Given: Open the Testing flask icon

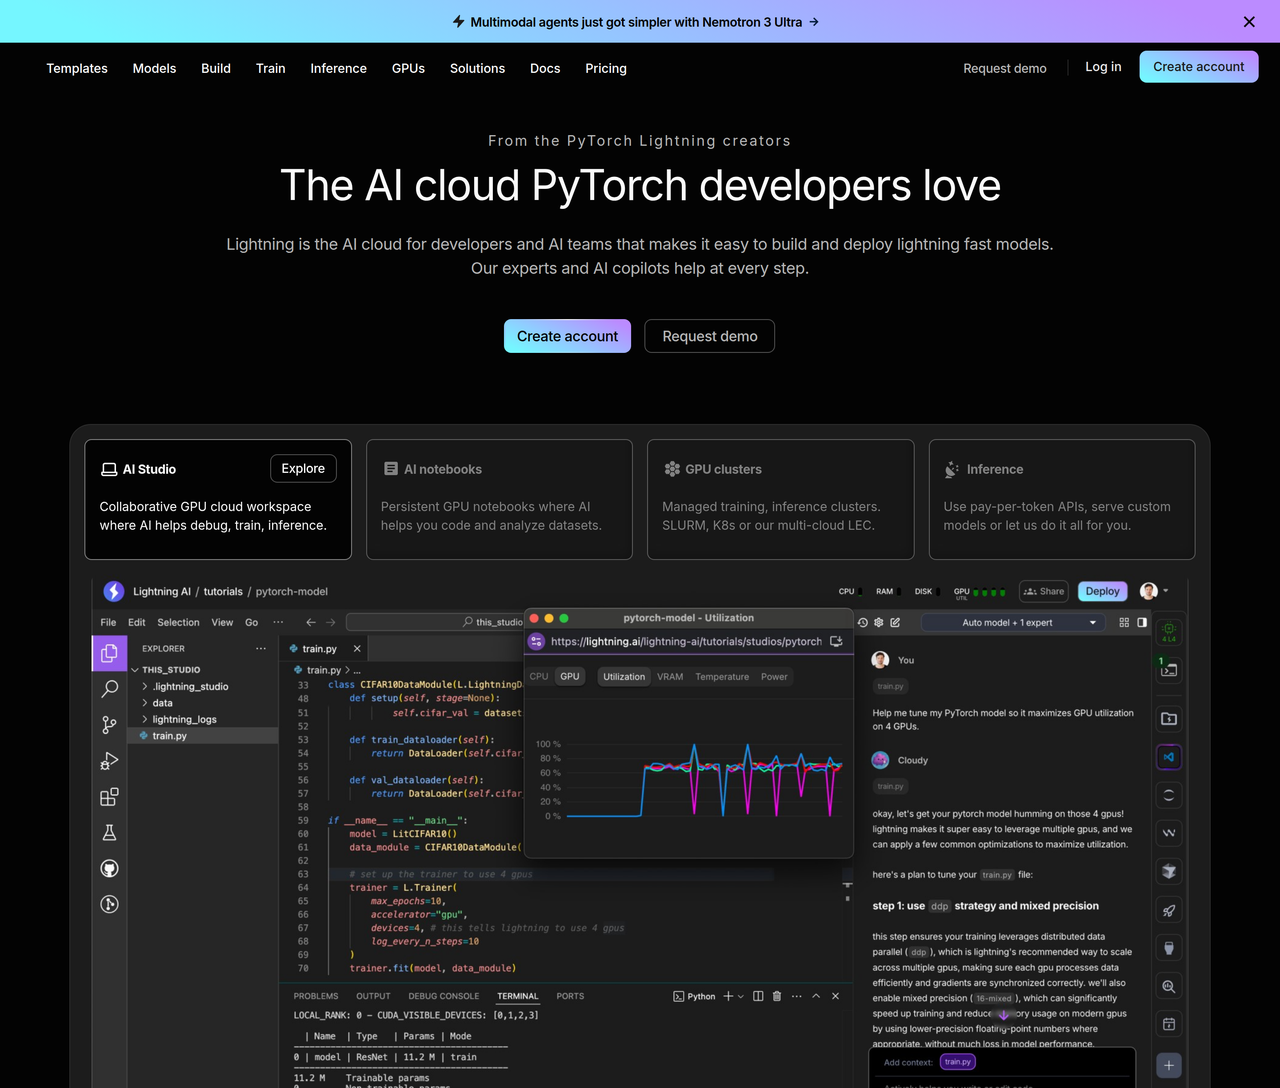Looking at the screenshot, I should click(109, 833).
